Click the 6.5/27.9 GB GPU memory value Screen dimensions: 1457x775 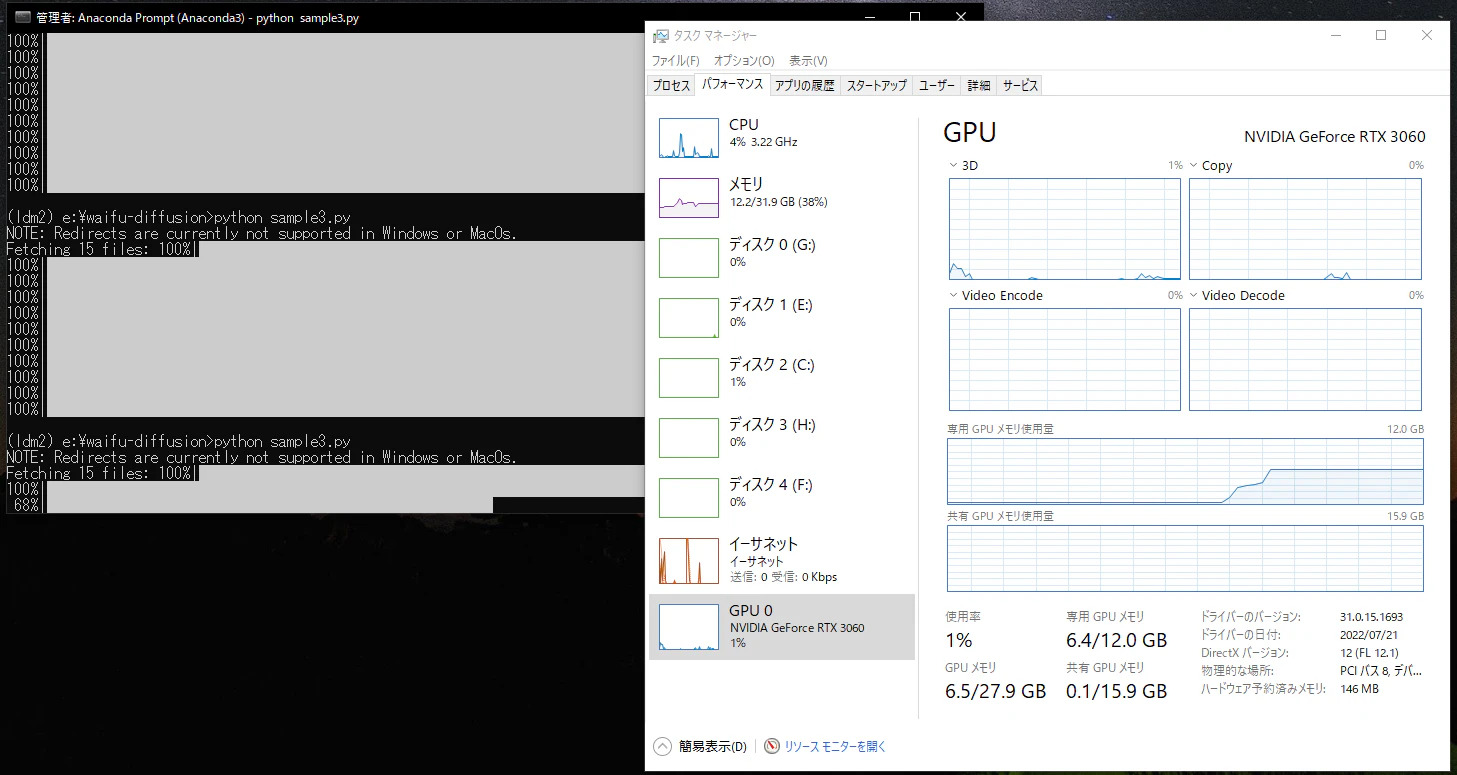[995, 691]
